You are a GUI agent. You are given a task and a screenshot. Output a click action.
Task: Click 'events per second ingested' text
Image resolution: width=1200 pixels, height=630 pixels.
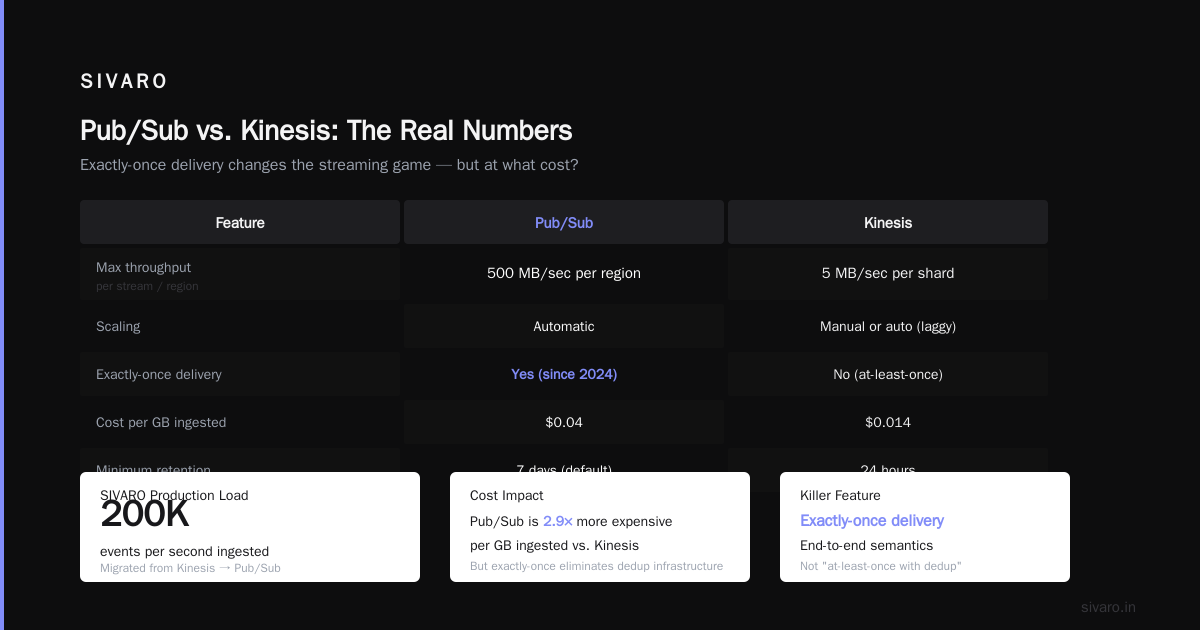pyautogui.click(x=184, y=551)
